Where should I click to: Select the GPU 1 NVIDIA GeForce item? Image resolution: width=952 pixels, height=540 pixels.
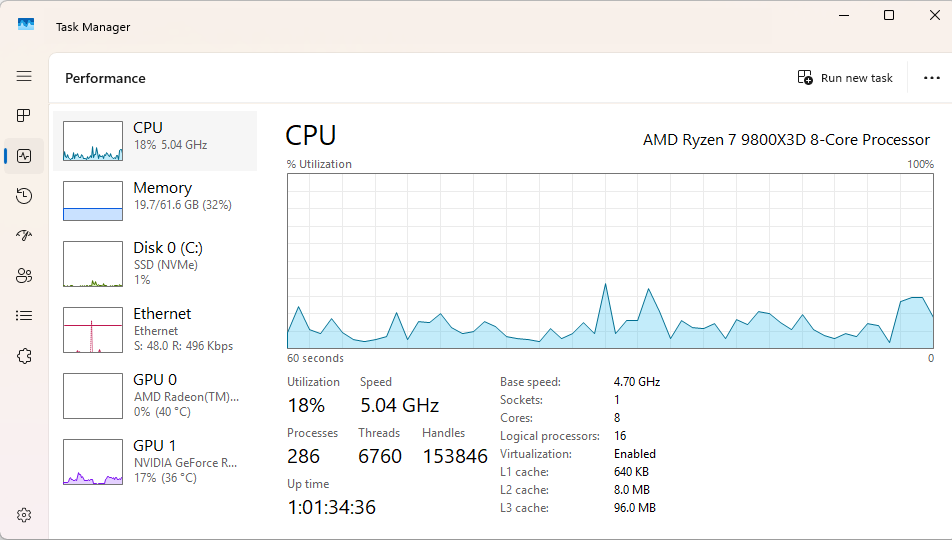[155, 461]
